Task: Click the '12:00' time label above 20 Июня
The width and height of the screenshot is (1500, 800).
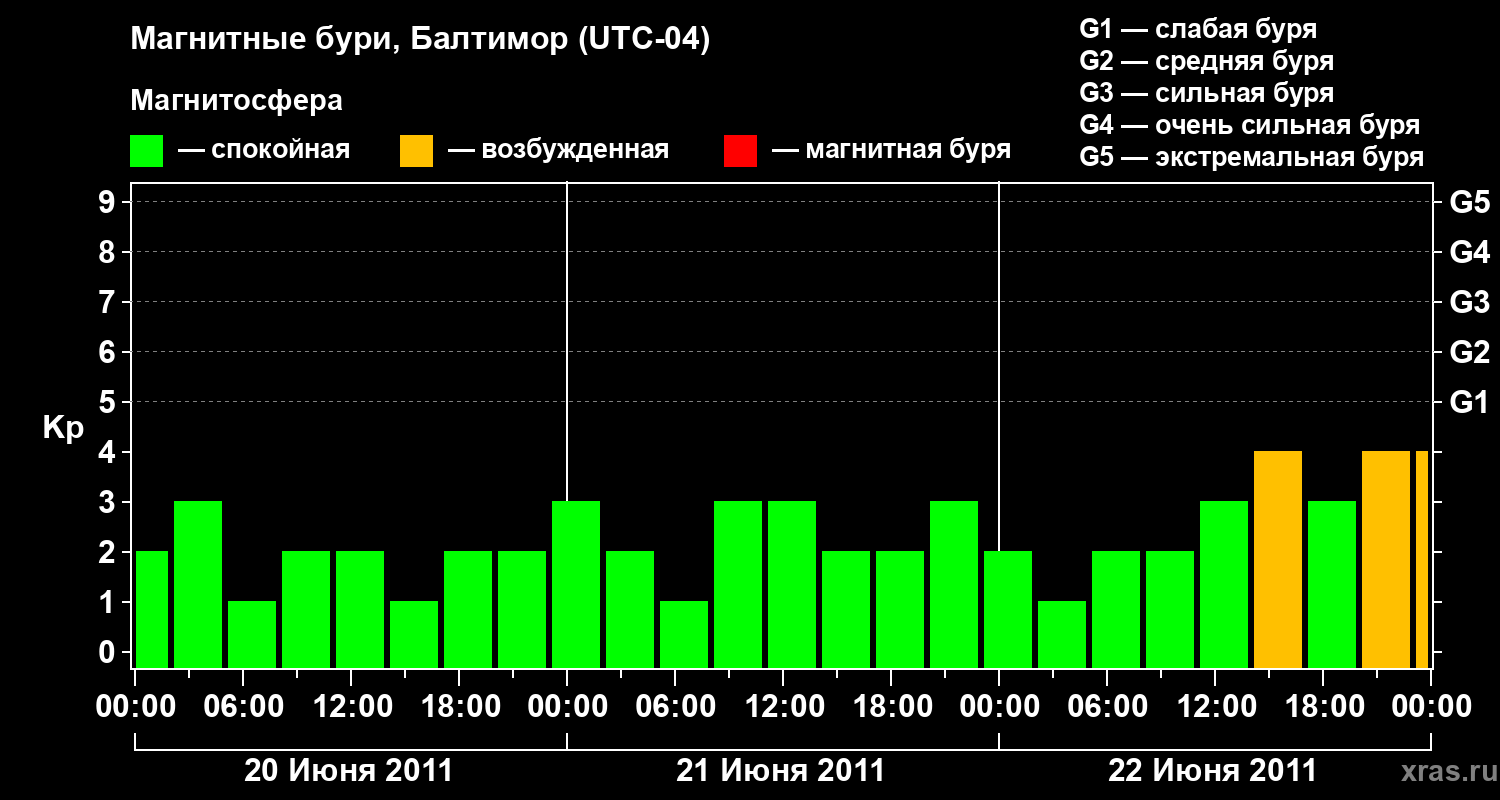Action: tap(352, 706)
